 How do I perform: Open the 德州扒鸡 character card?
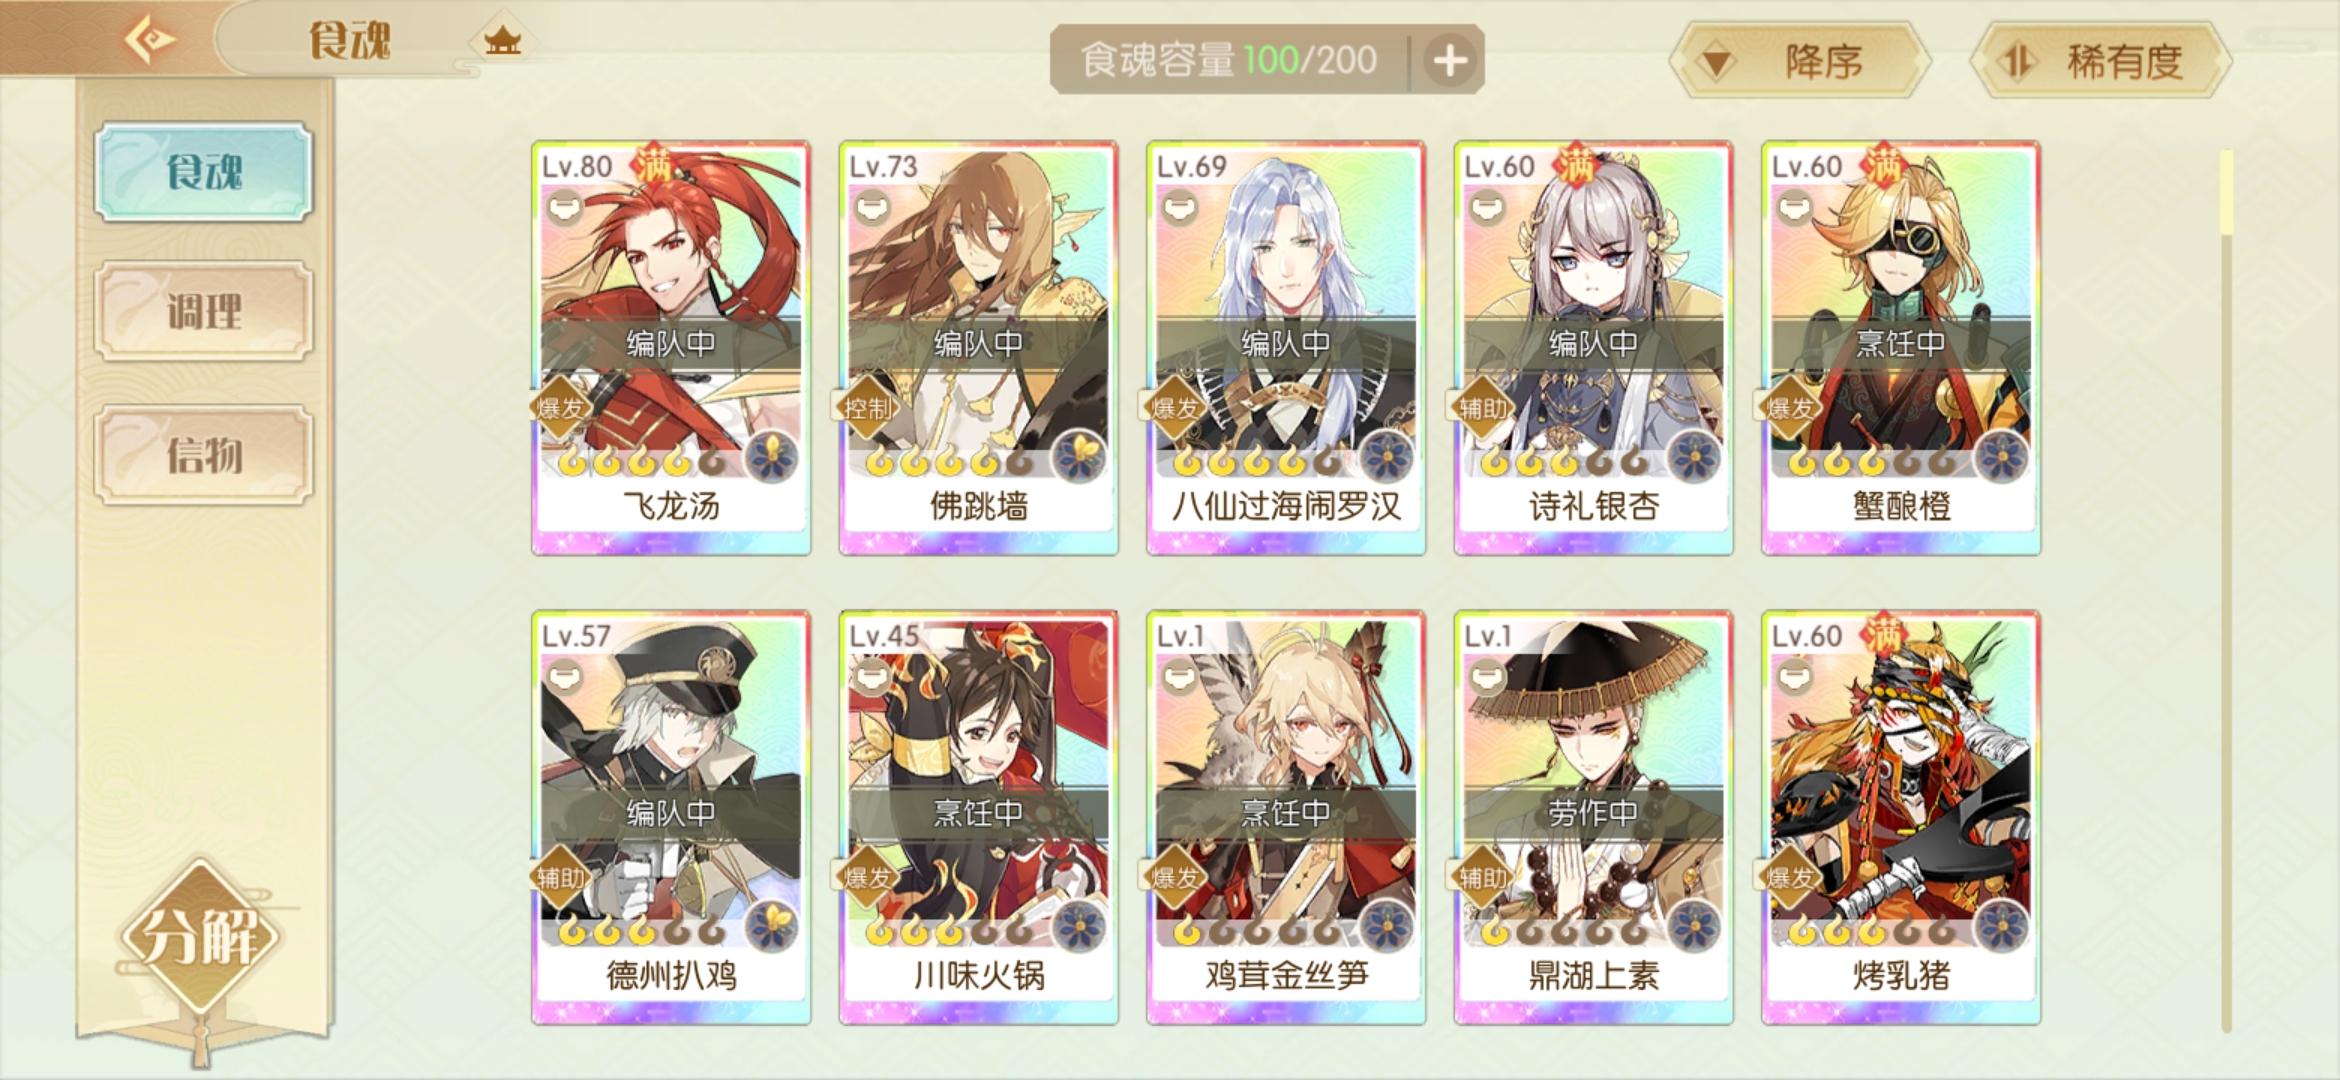coord(671,818)
